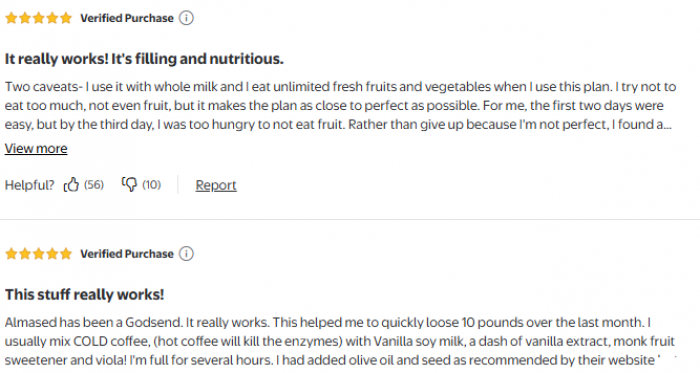This screenshot has width=700, height=373.
Task: Select the 'This stuff really works!' review title
Action: tap(84, 294)
